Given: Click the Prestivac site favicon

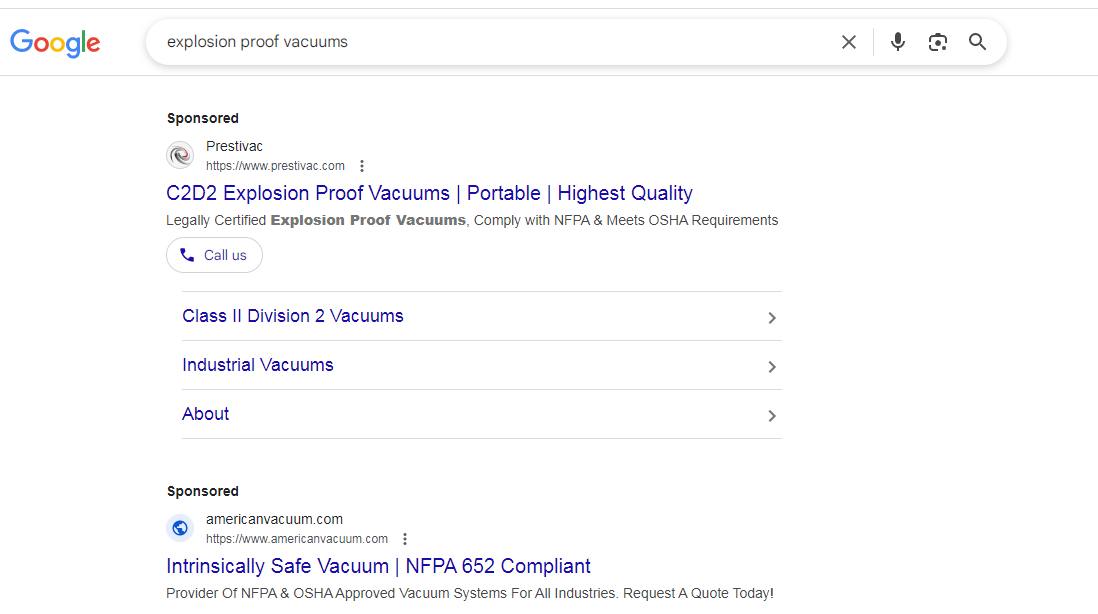Looking at the screenshot, I should [x=180, y=156].
